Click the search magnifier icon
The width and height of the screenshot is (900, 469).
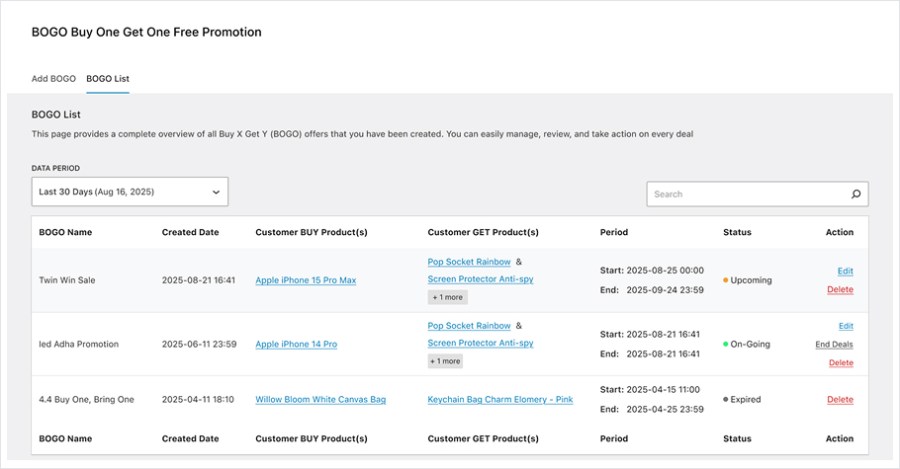pyautogui.click(x=855, y=194)
